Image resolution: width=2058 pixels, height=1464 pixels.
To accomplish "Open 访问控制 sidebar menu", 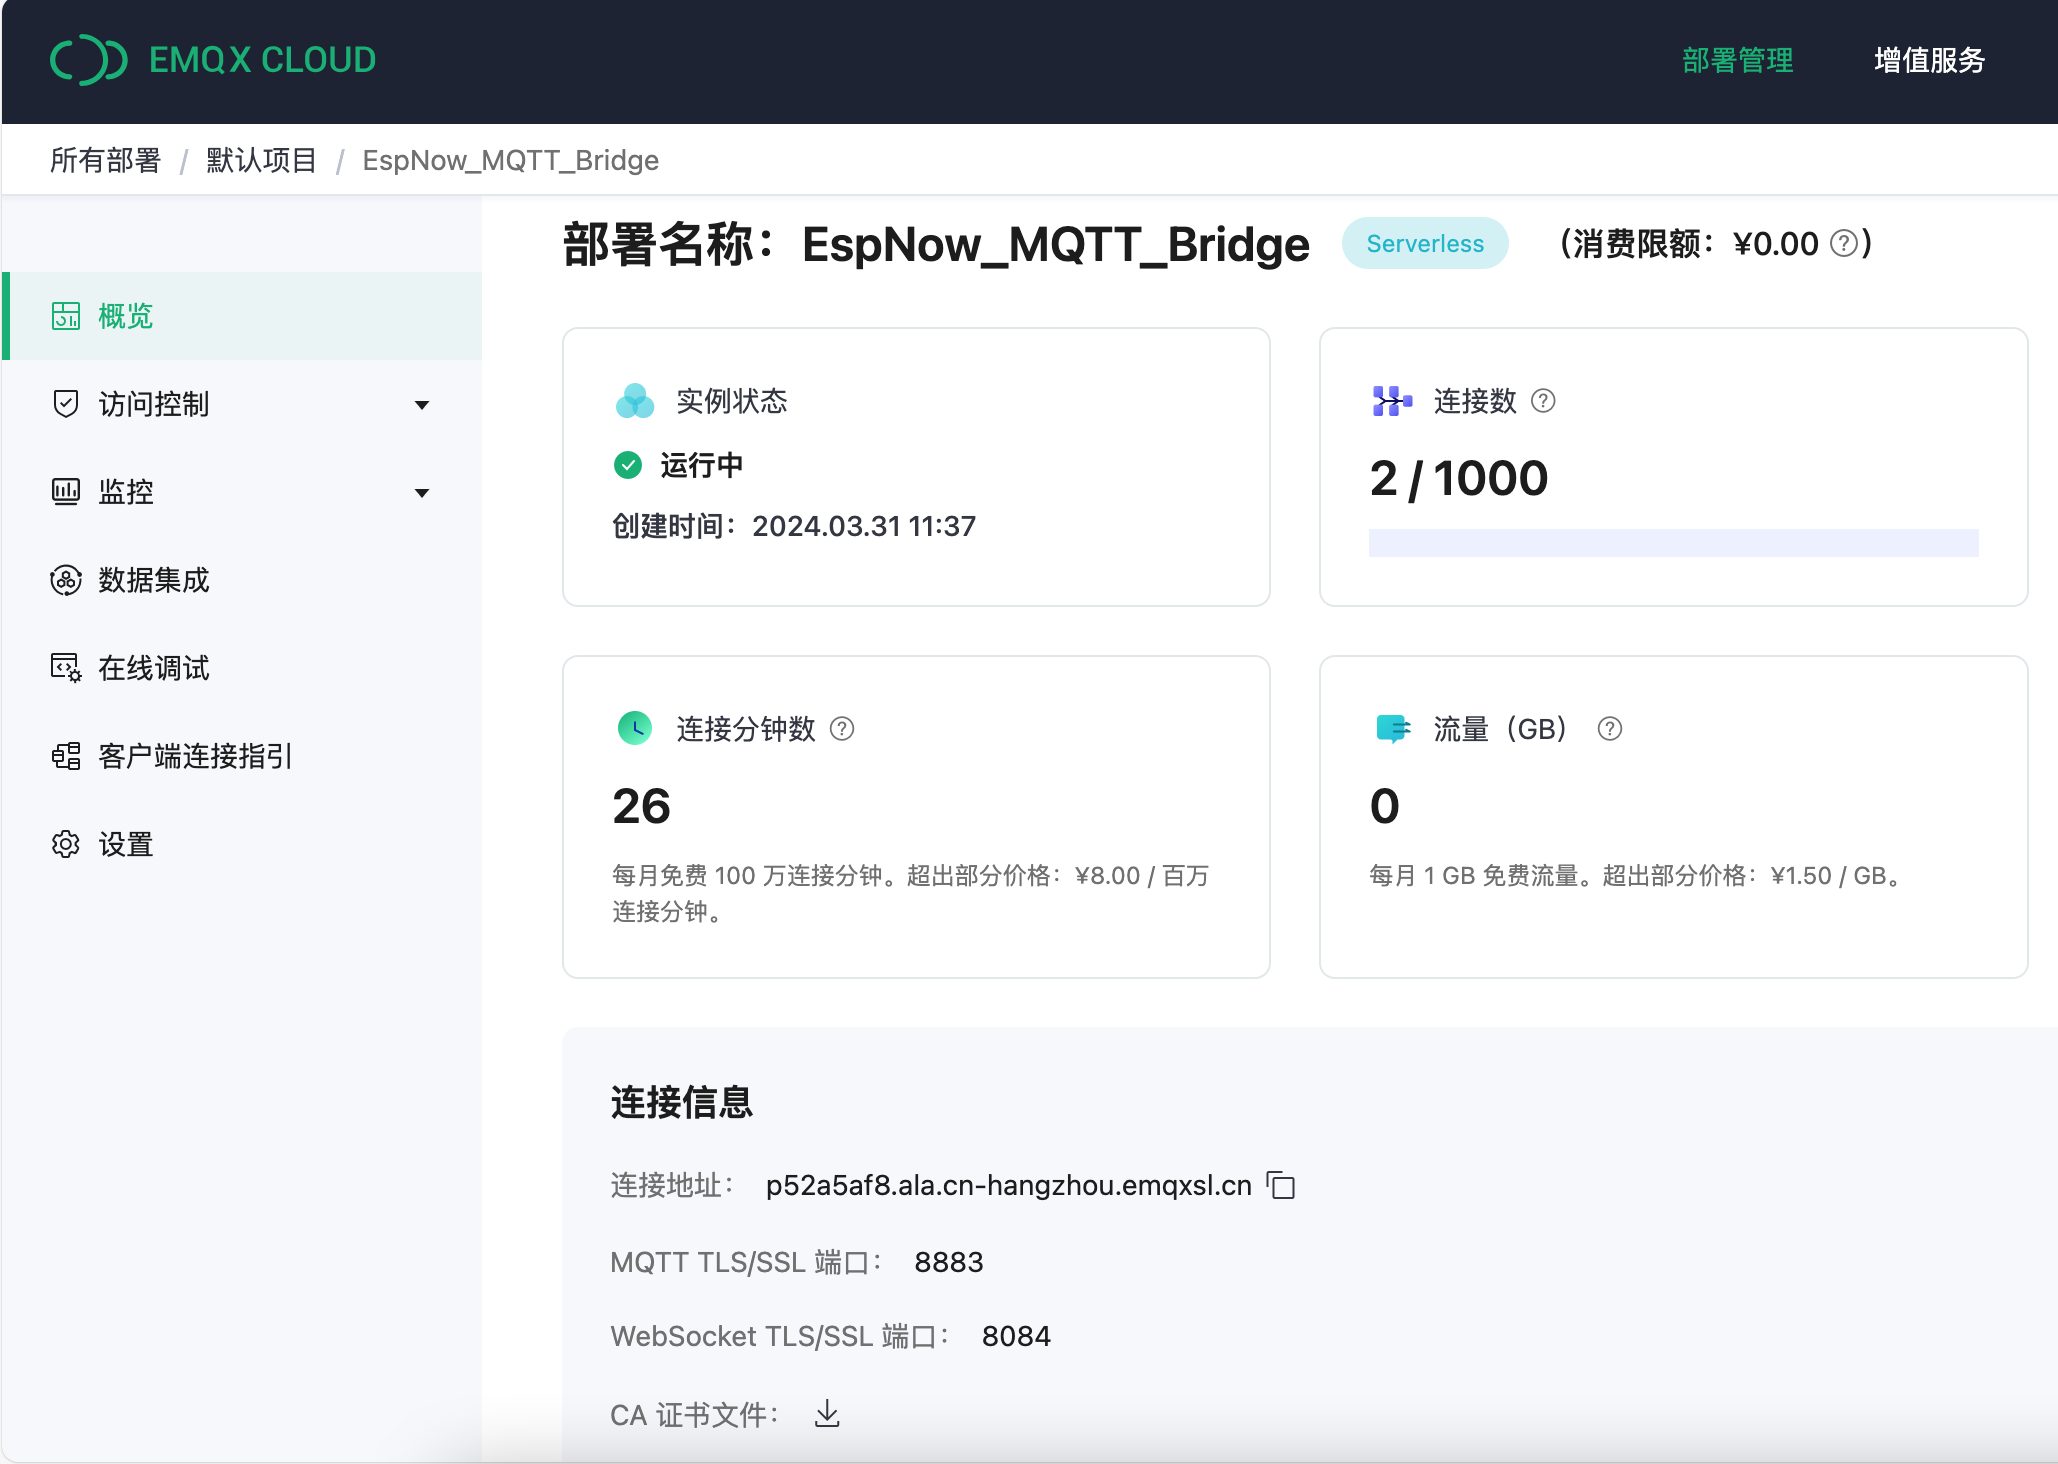I will [242, 404].
